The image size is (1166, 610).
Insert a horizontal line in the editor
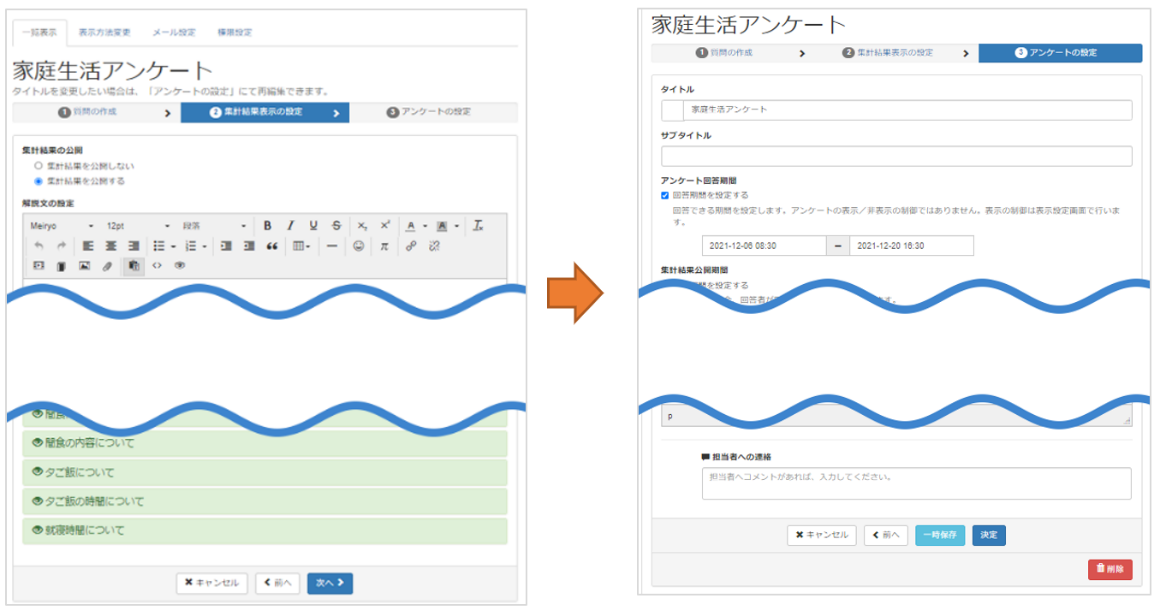[x=332, y=246]
